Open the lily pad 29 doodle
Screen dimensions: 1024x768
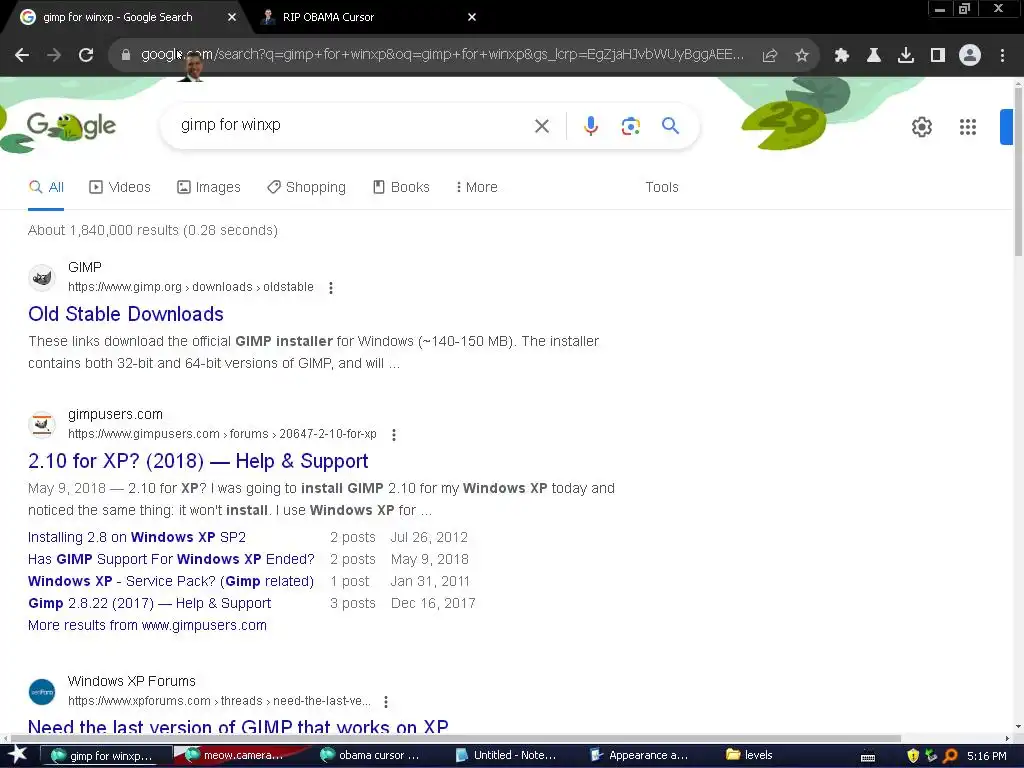pyautogui.click(x=784, y=125)
